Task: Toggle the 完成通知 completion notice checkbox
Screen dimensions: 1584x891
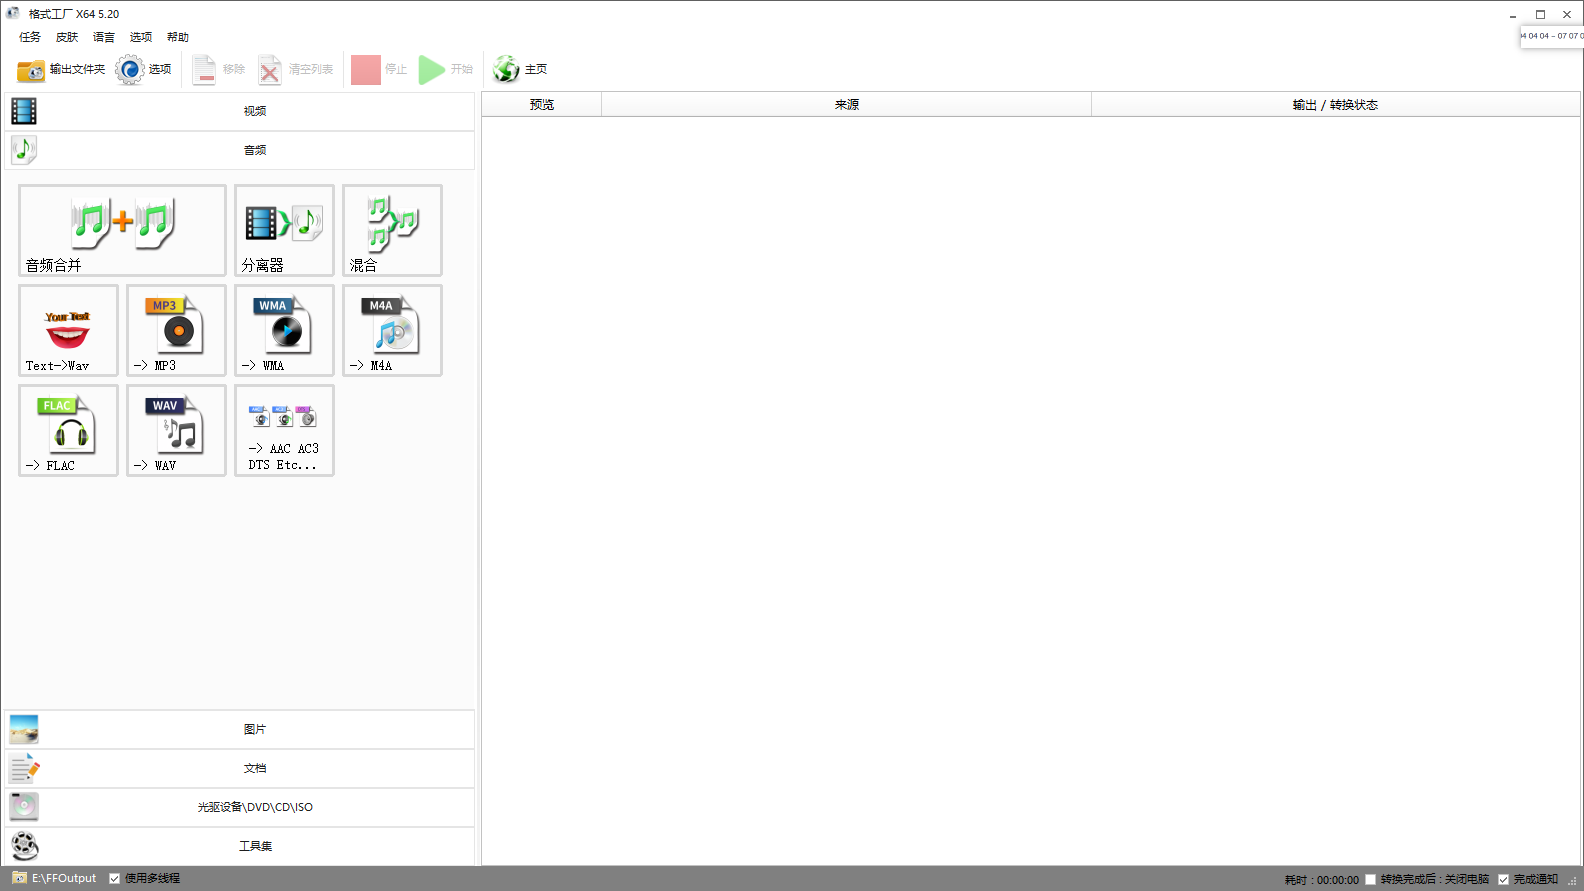Action: coord(1503,880)
